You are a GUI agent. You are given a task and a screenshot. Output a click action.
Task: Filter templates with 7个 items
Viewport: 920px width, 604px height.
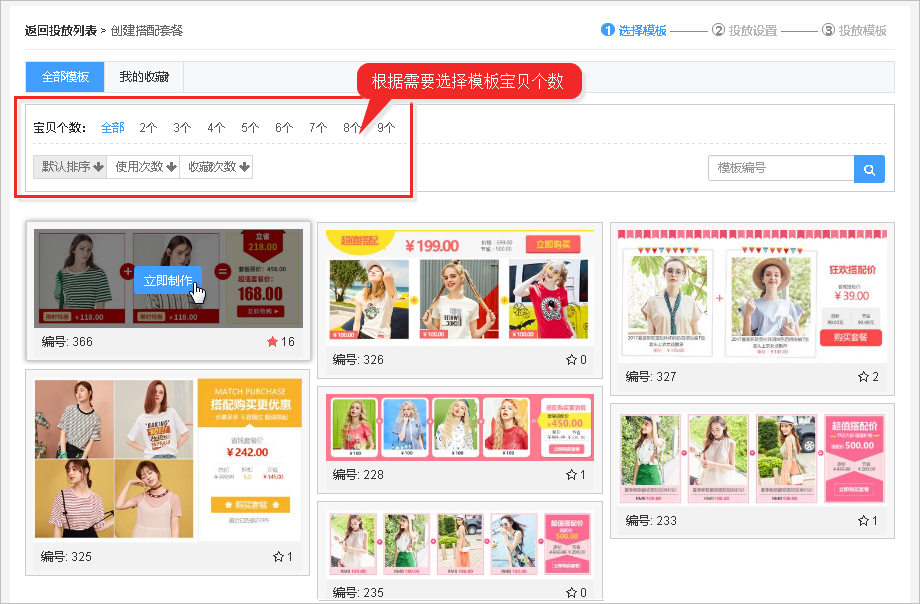318,127
